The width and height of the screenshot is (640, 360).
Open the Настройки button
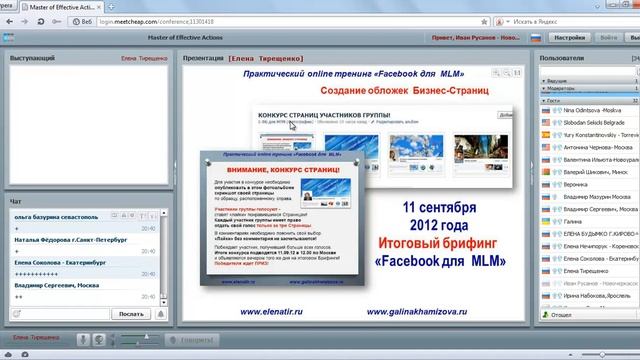click(569, 38)
